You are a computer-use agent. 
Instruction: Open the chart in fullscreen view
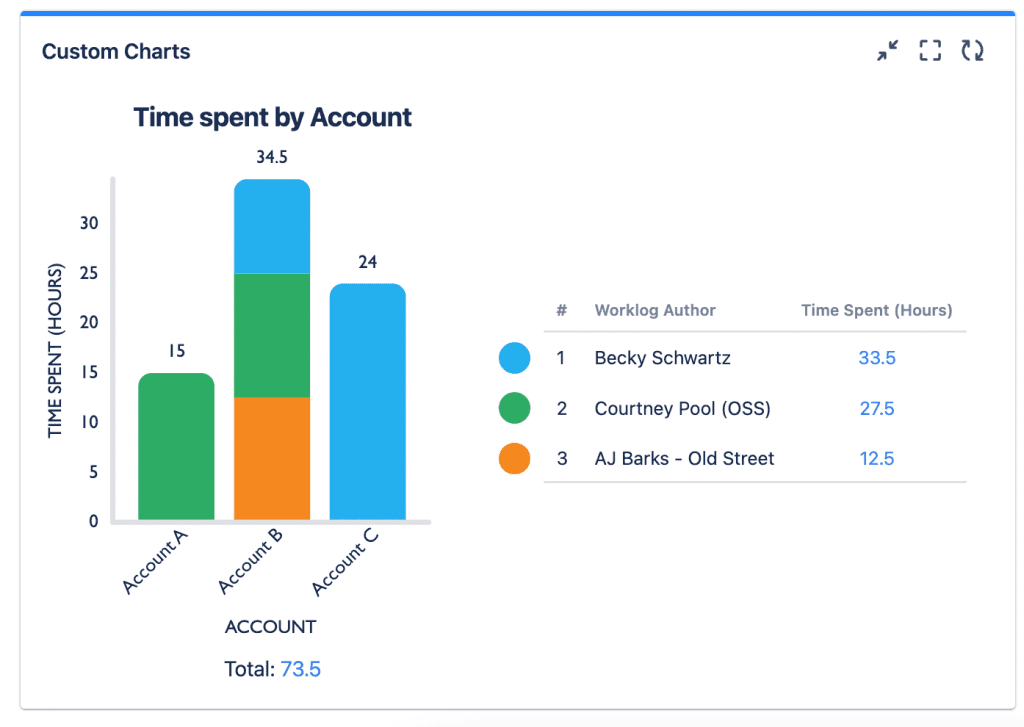930,51
